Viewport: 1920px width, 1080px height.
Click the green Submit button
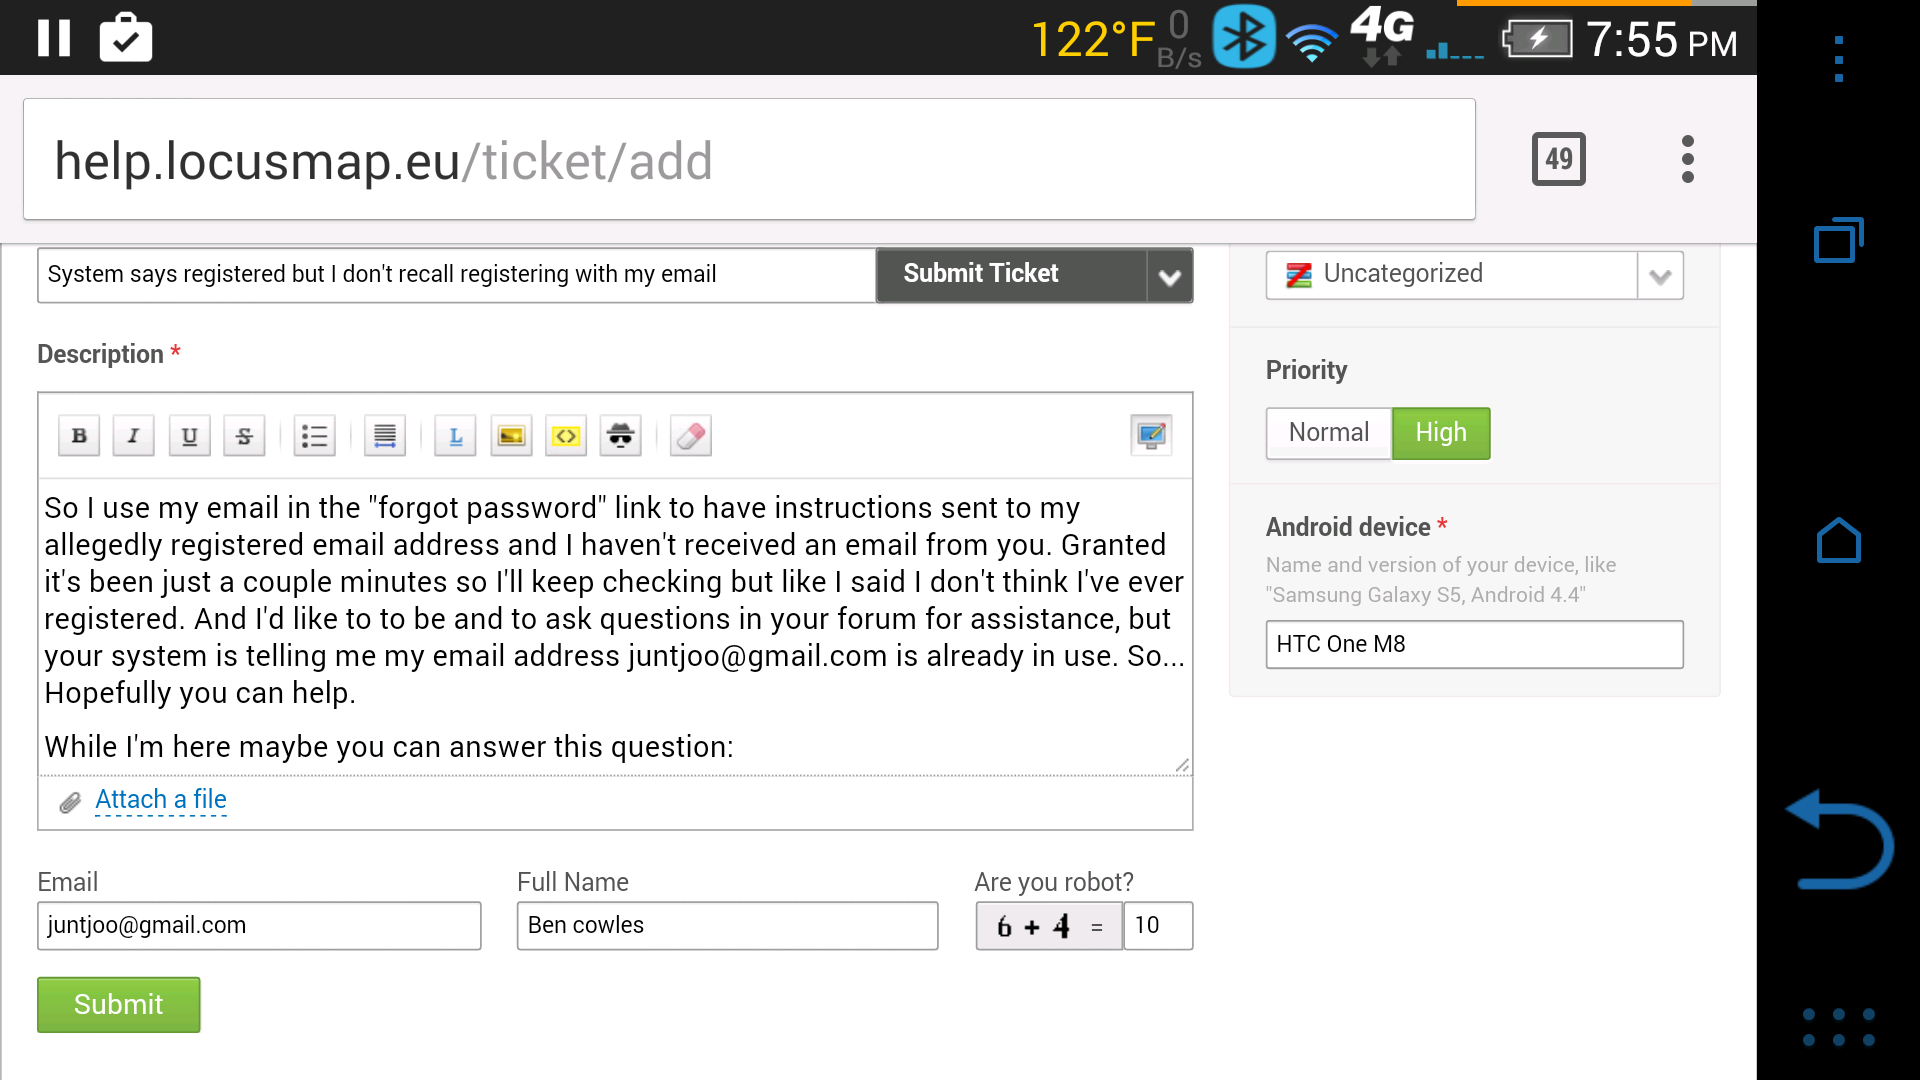tap(118, 1004)
